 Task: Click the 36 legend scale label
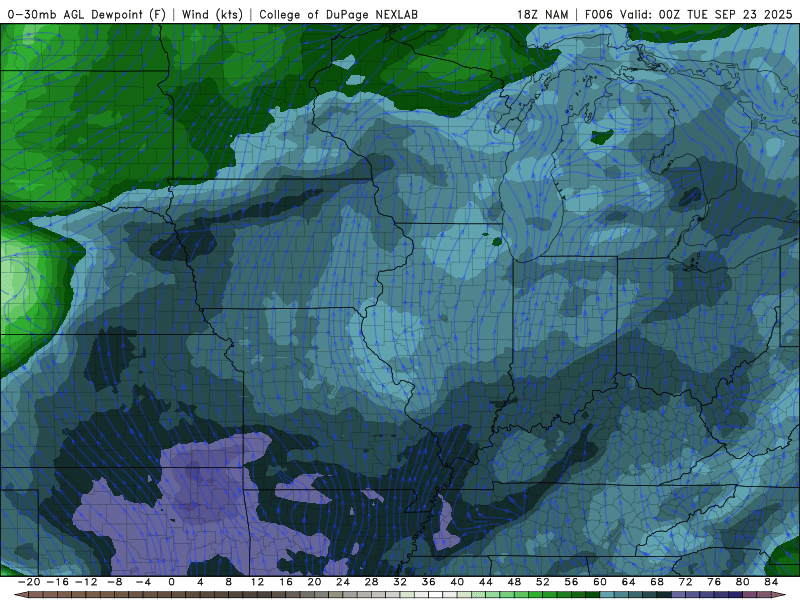click(x=429, y=582)
